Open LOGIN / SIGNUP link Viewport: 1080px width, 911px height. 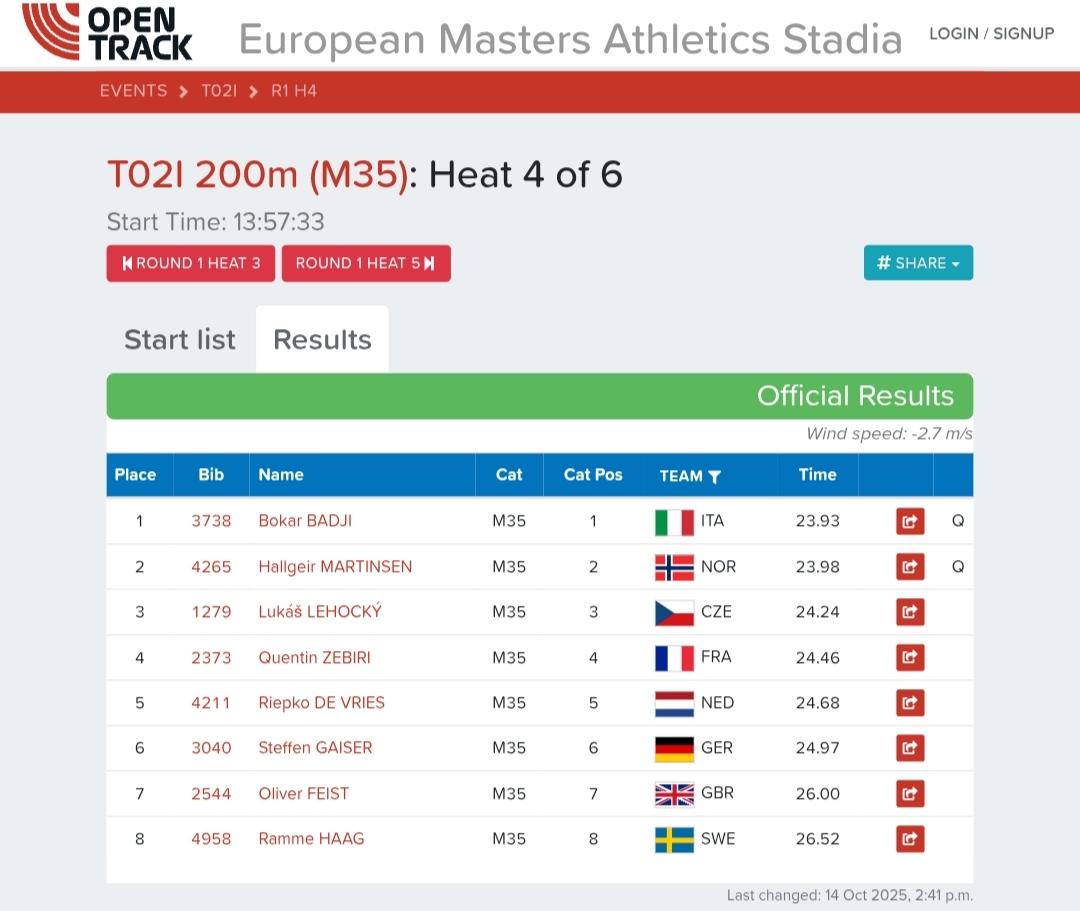(x=991, y=34)
